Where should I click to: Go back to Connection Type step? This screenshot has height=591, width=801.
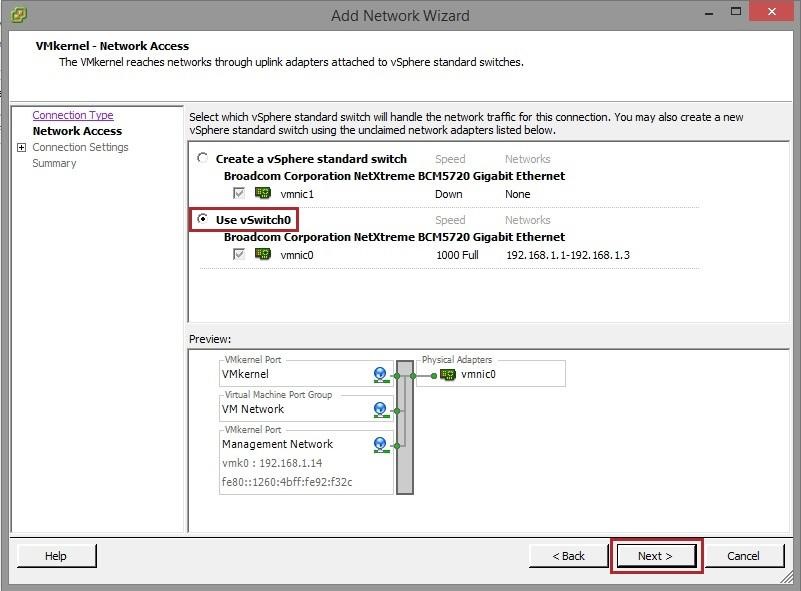(73, 115)
